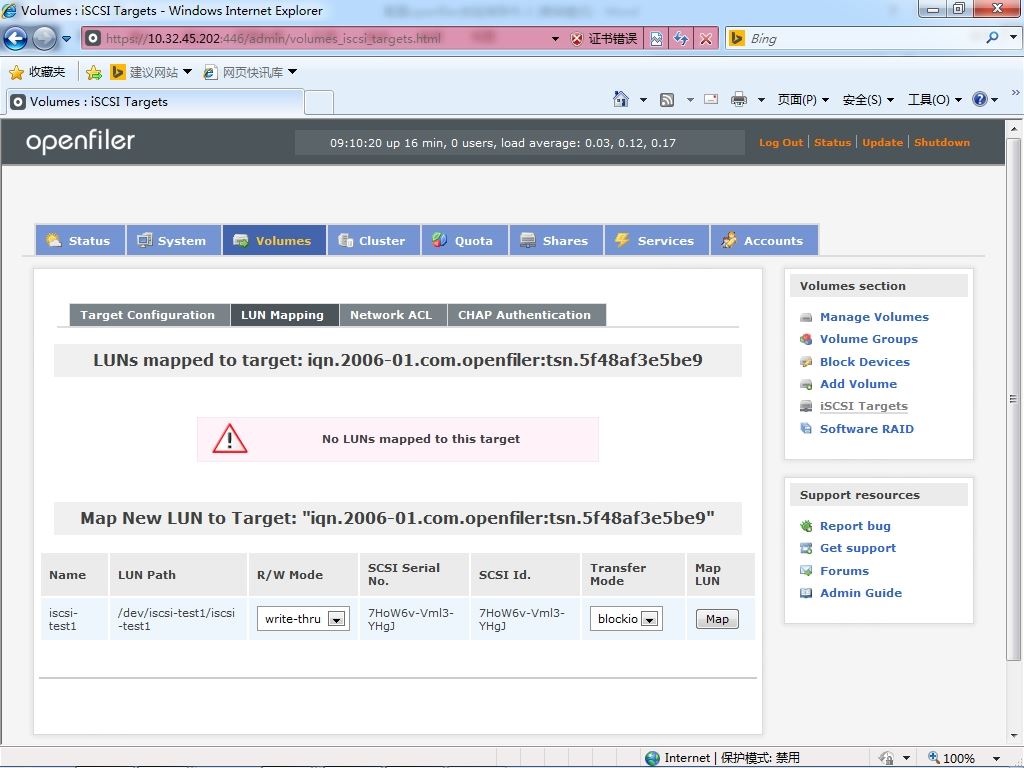Open the Services main tab
Image resolution: width=1024 pixels, height=768 pixels.
coord(657,240)
